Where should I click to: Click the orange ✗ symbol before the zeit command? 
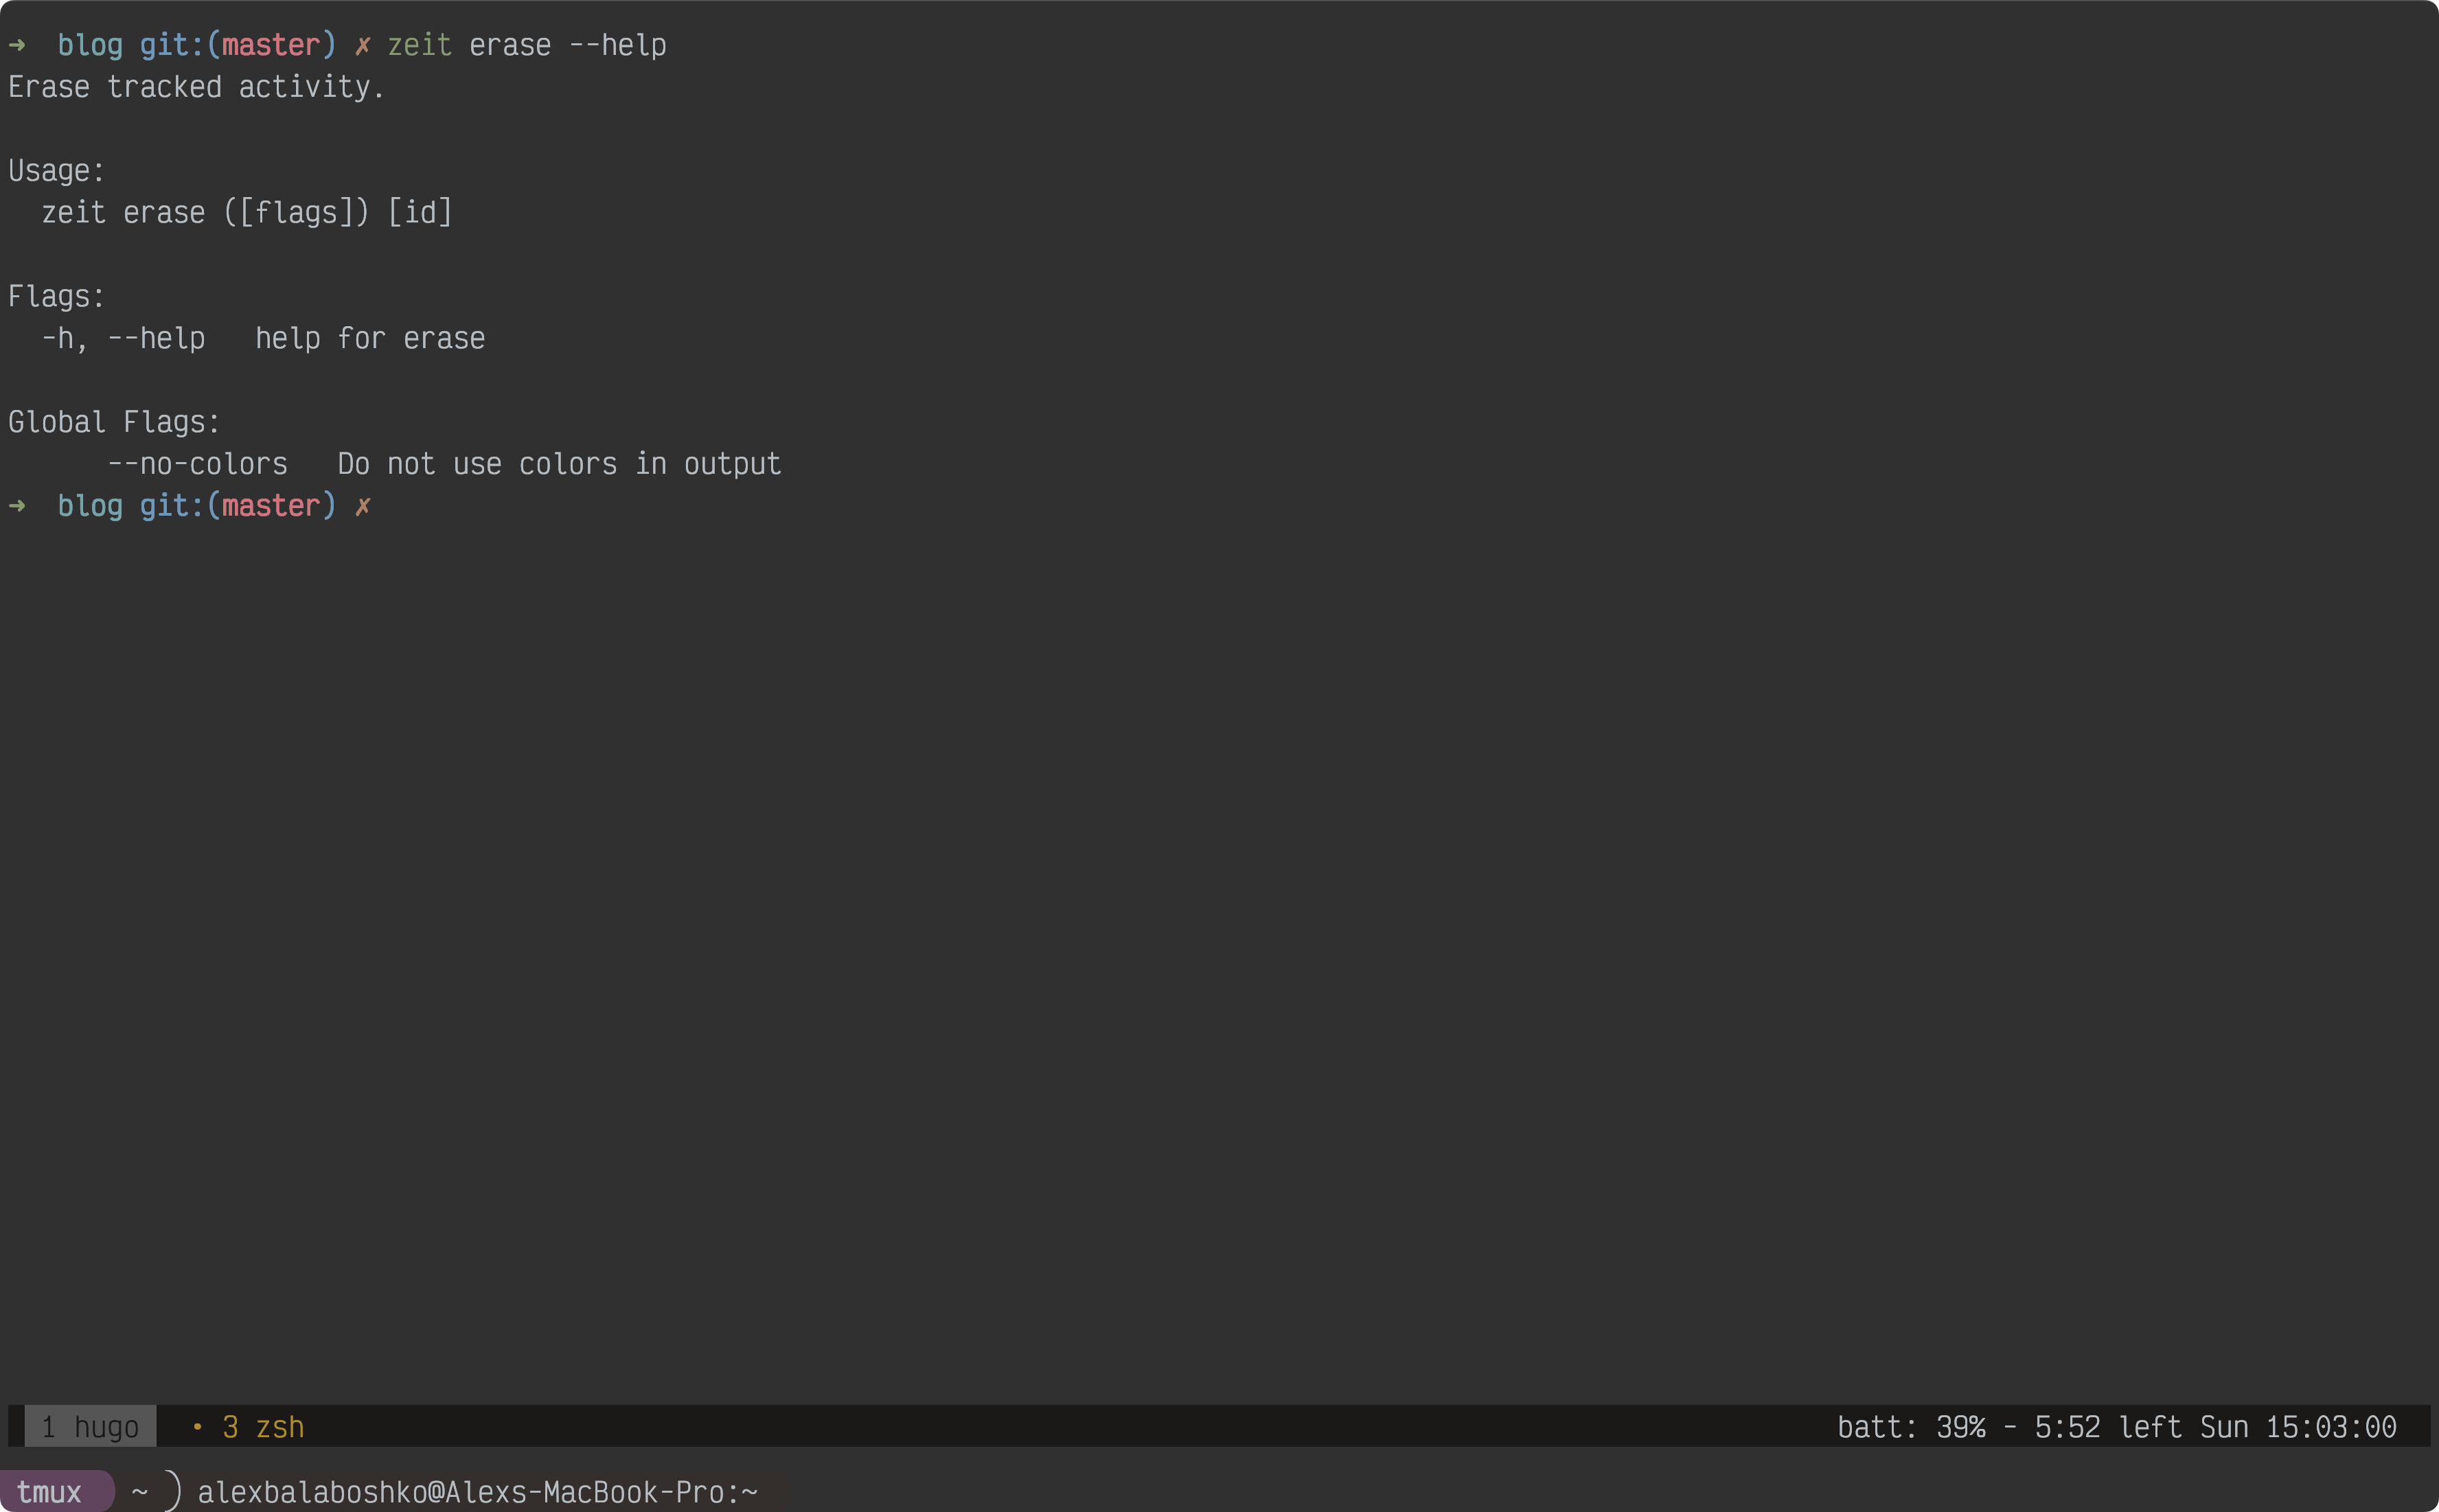point(363,45)
